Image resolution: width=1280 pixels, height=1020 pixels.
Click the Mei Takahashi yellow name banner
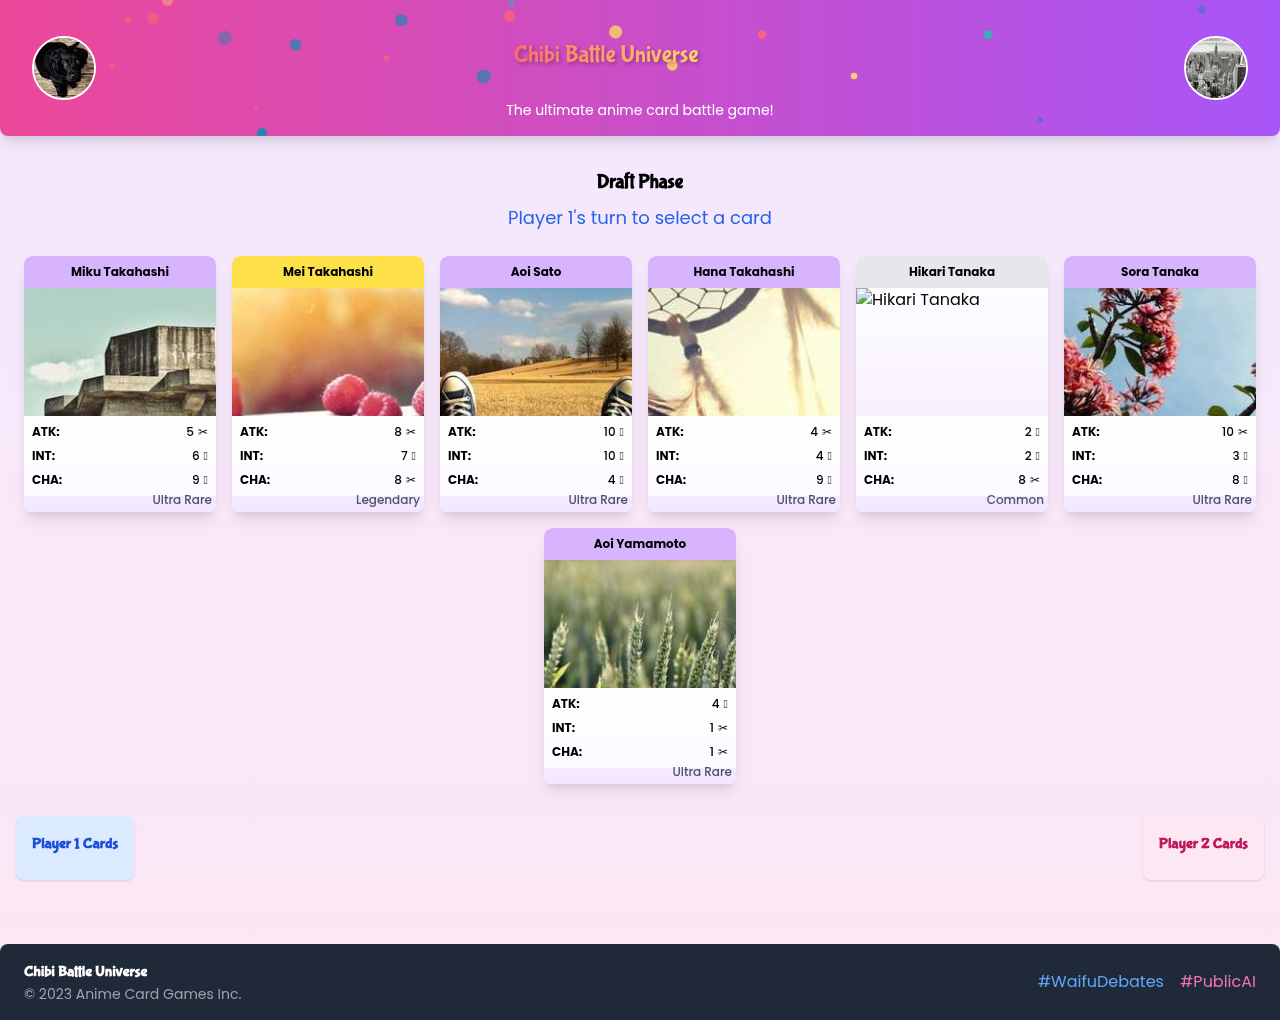328,272
